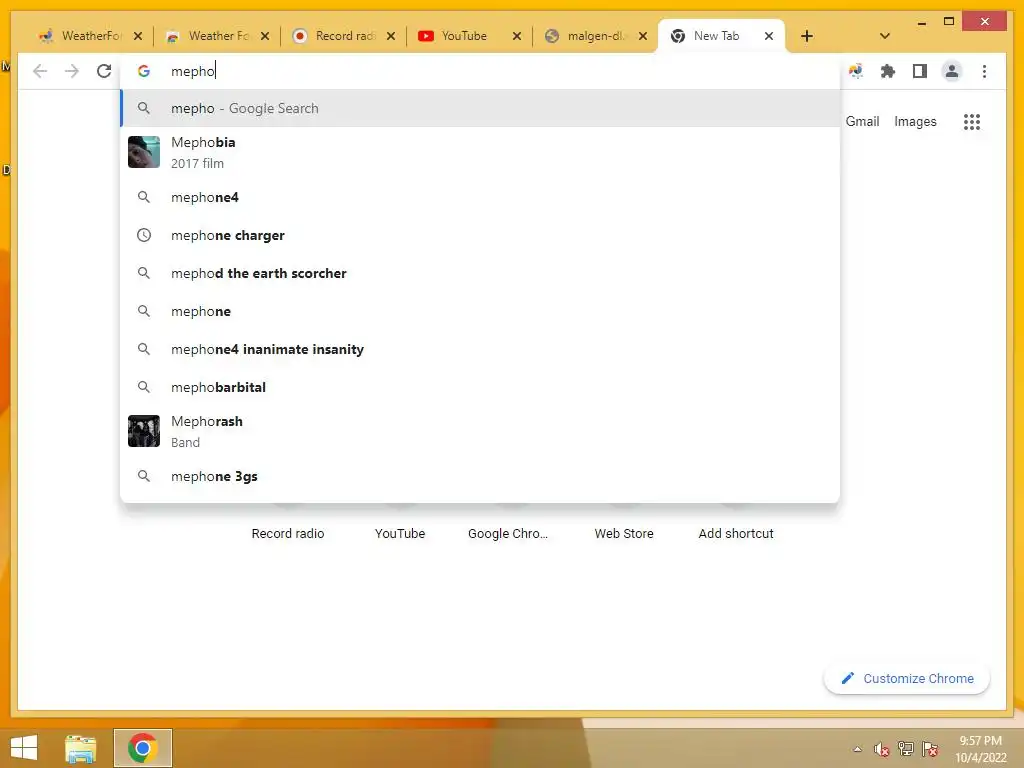Click the network tray icon
The height and width of the screenshot is (768, 1024).
point(906,749)
